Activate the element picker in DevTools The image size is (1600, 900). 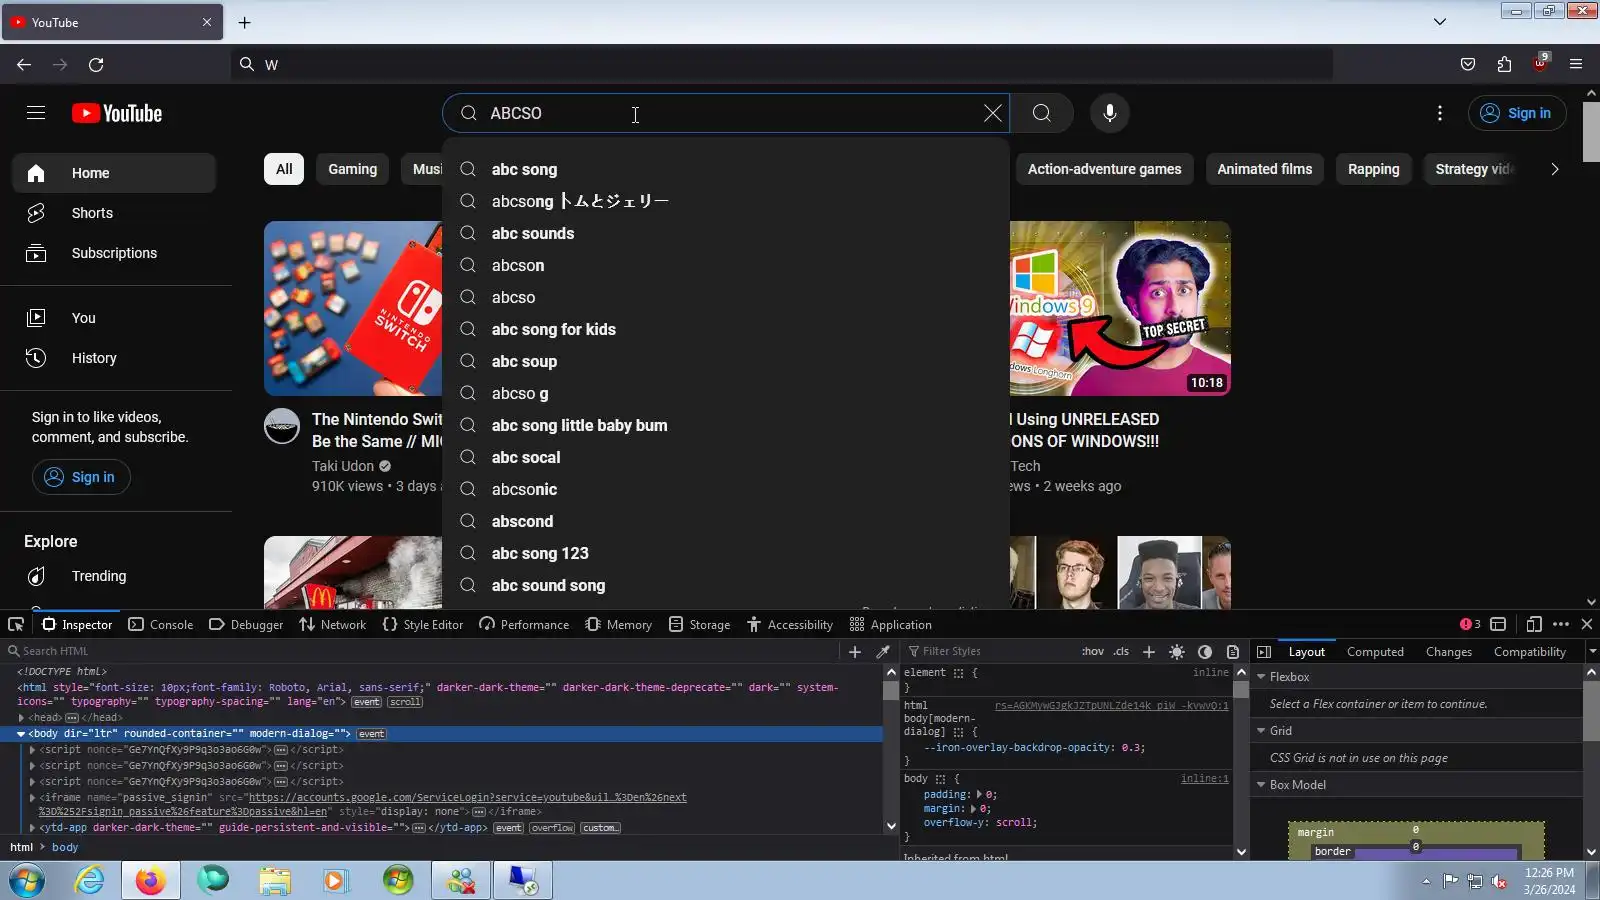[16, 624]
